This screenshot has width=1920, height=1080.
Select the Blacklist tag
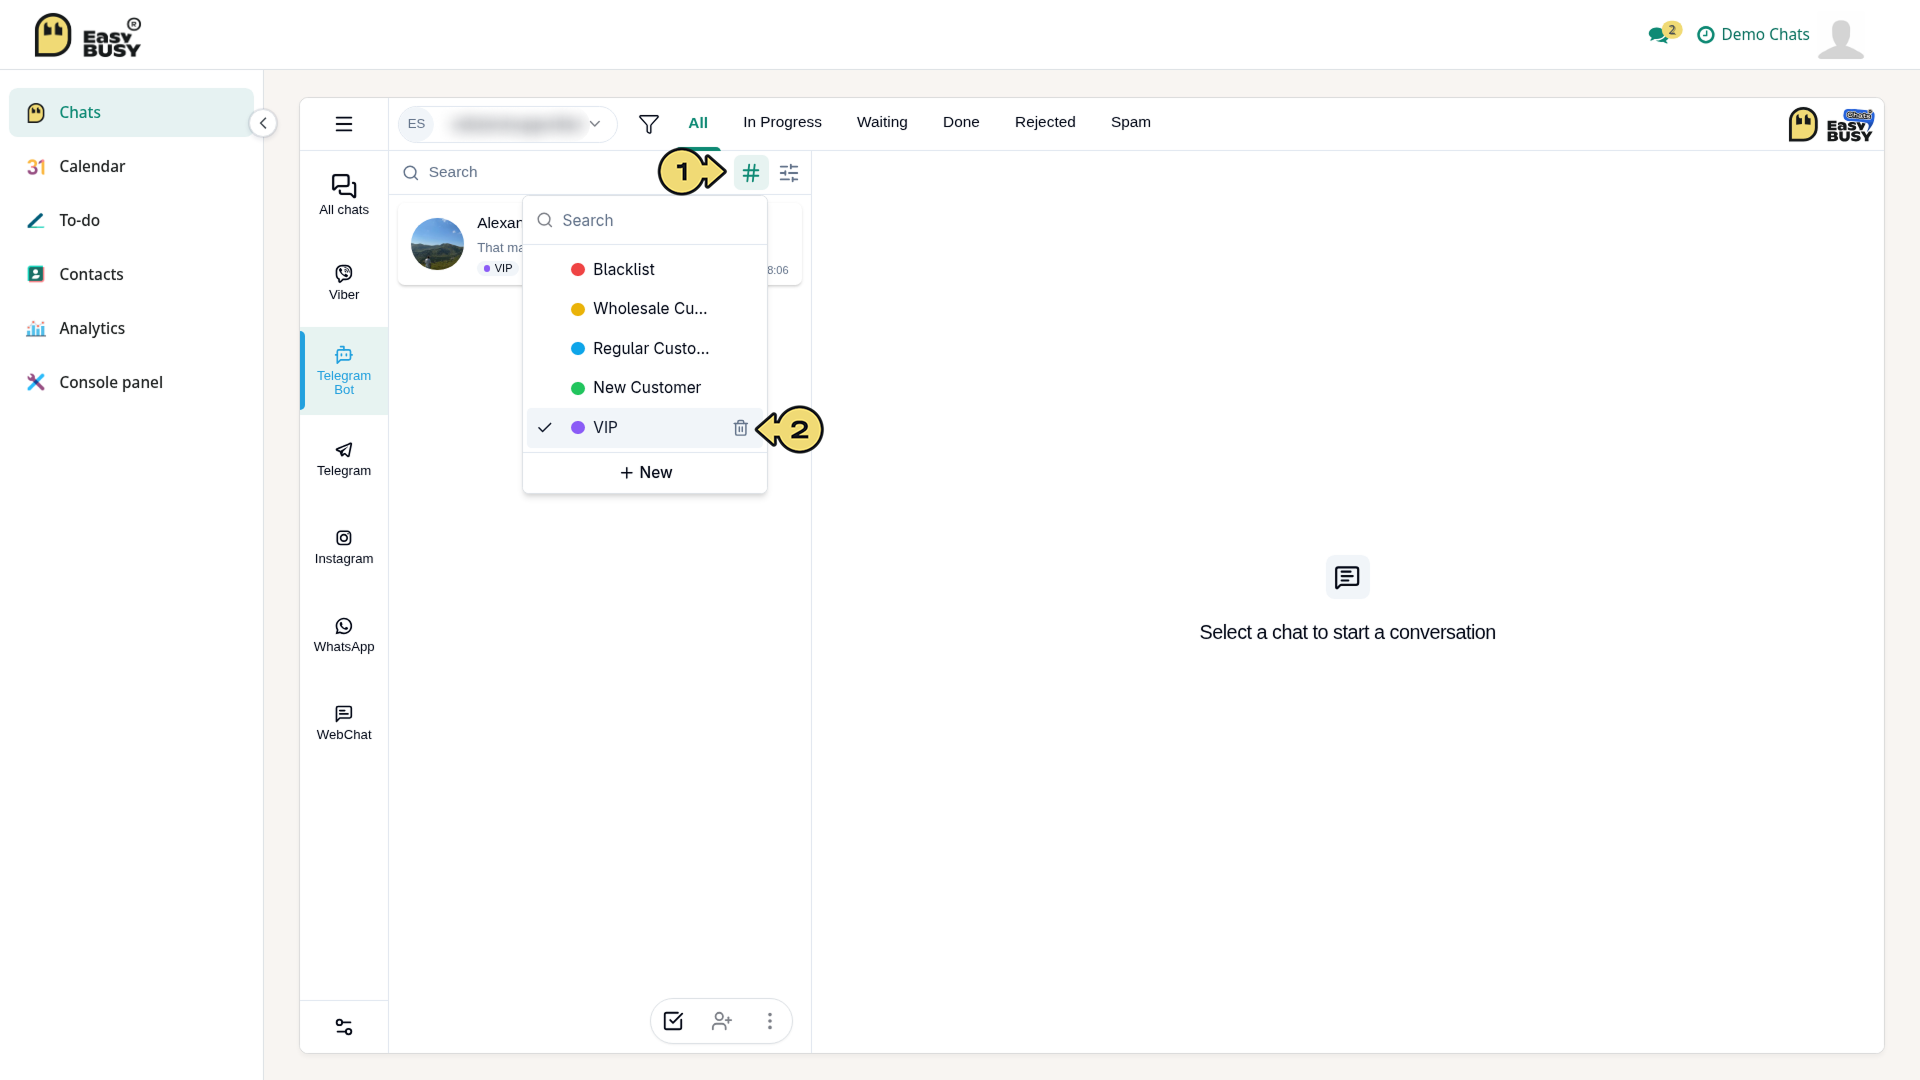click(645, 269)
